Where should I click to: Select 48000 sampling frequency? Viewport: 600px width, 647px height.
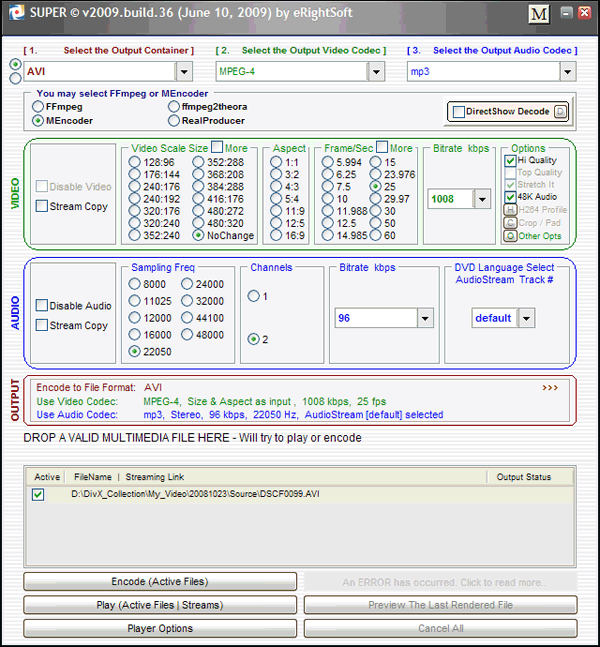(187, 335)
